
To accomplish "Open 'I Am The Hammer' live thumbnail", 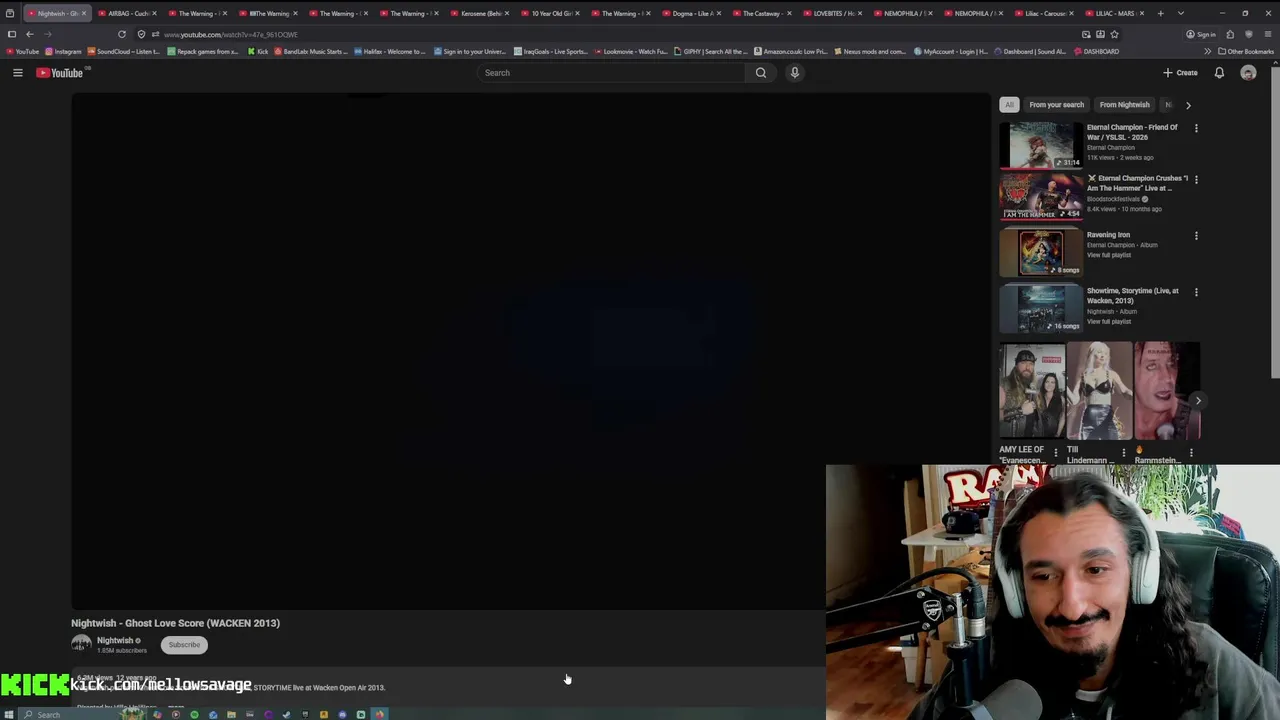I will 1041,197.
